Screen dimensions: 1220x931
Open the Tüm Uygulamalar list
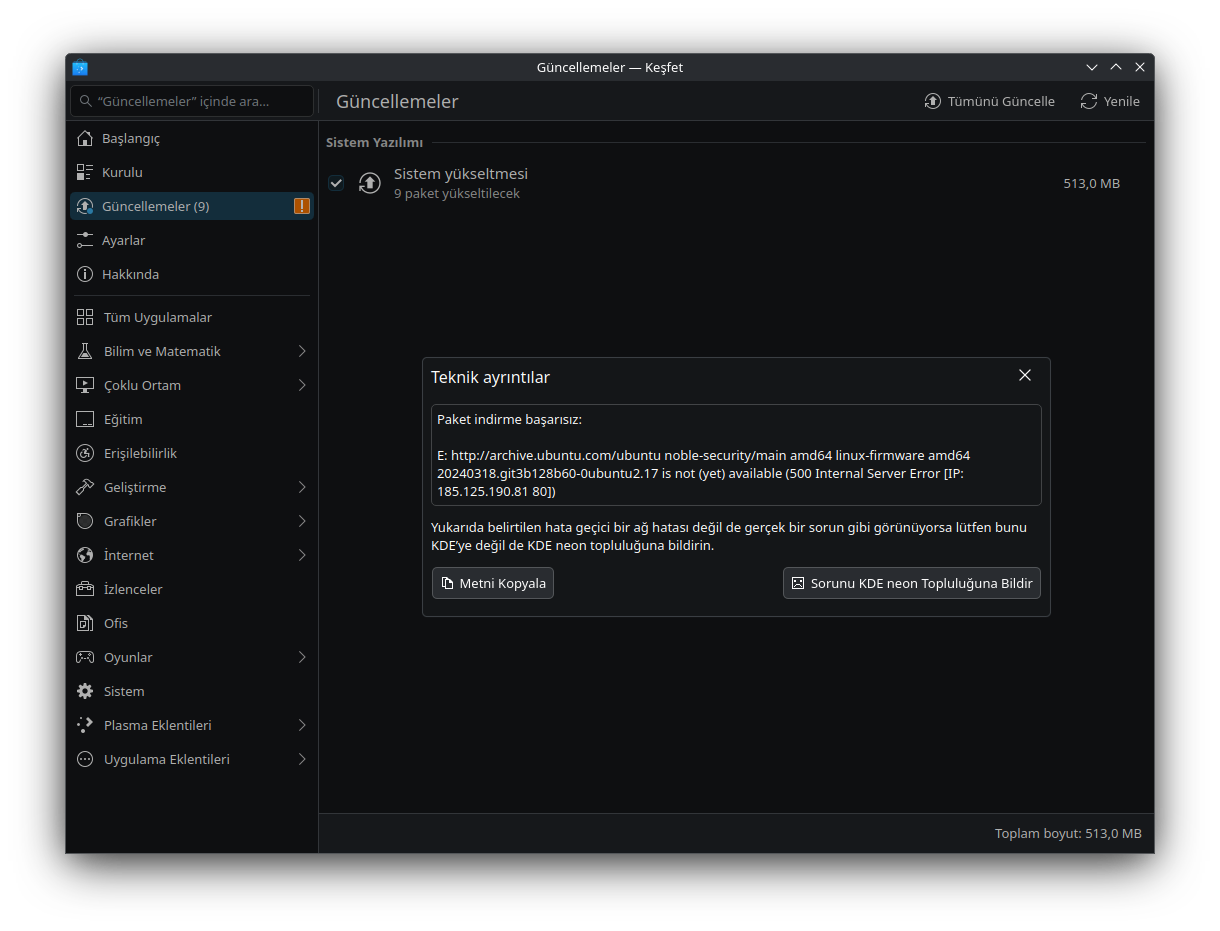pos(157,317)
